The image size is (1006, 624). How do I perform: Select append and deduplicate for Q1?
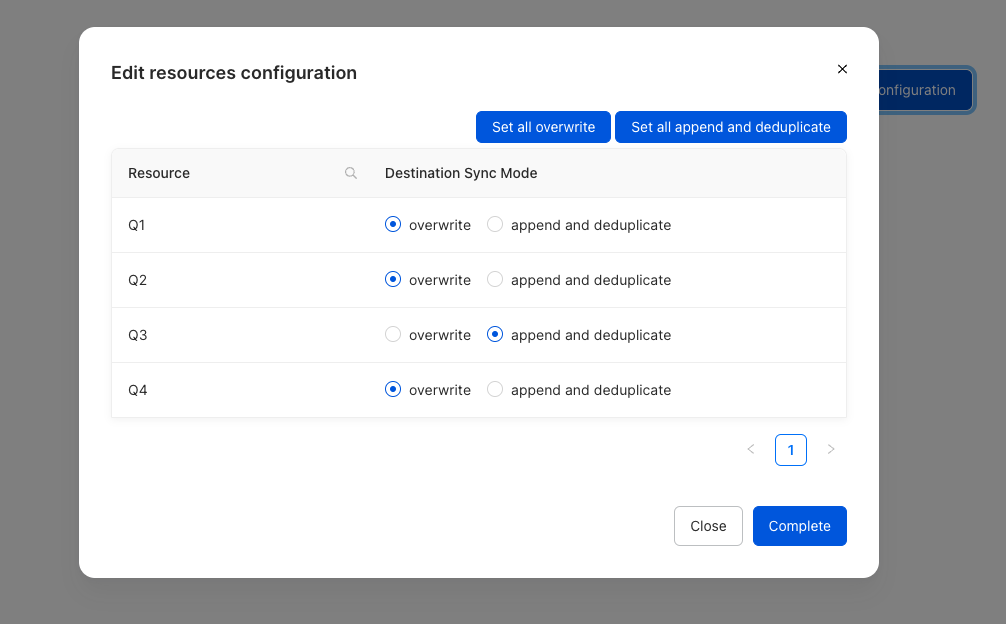[495, 224]
